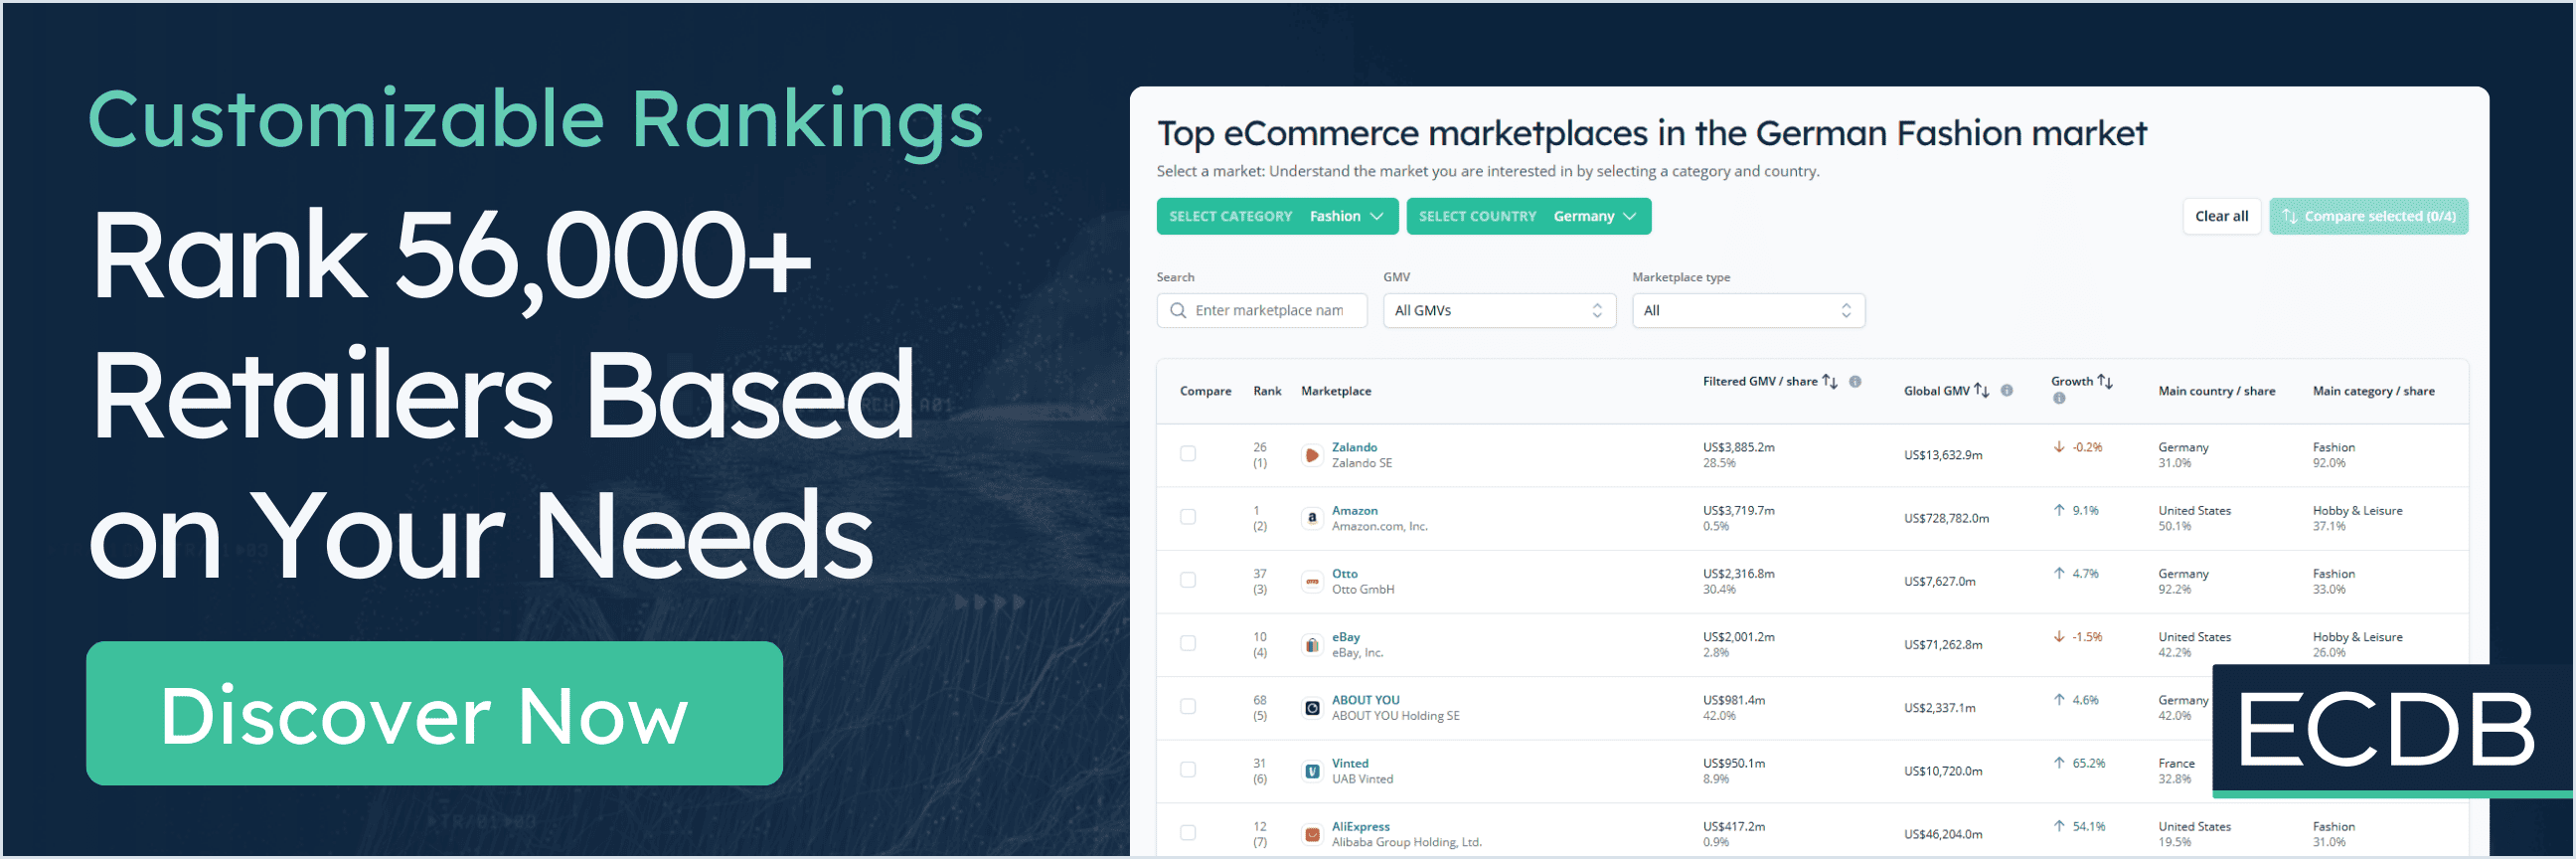This screenshot has width=2576, height=859.
Task: Click the Marketplace column header
Action: [1336, 390]
